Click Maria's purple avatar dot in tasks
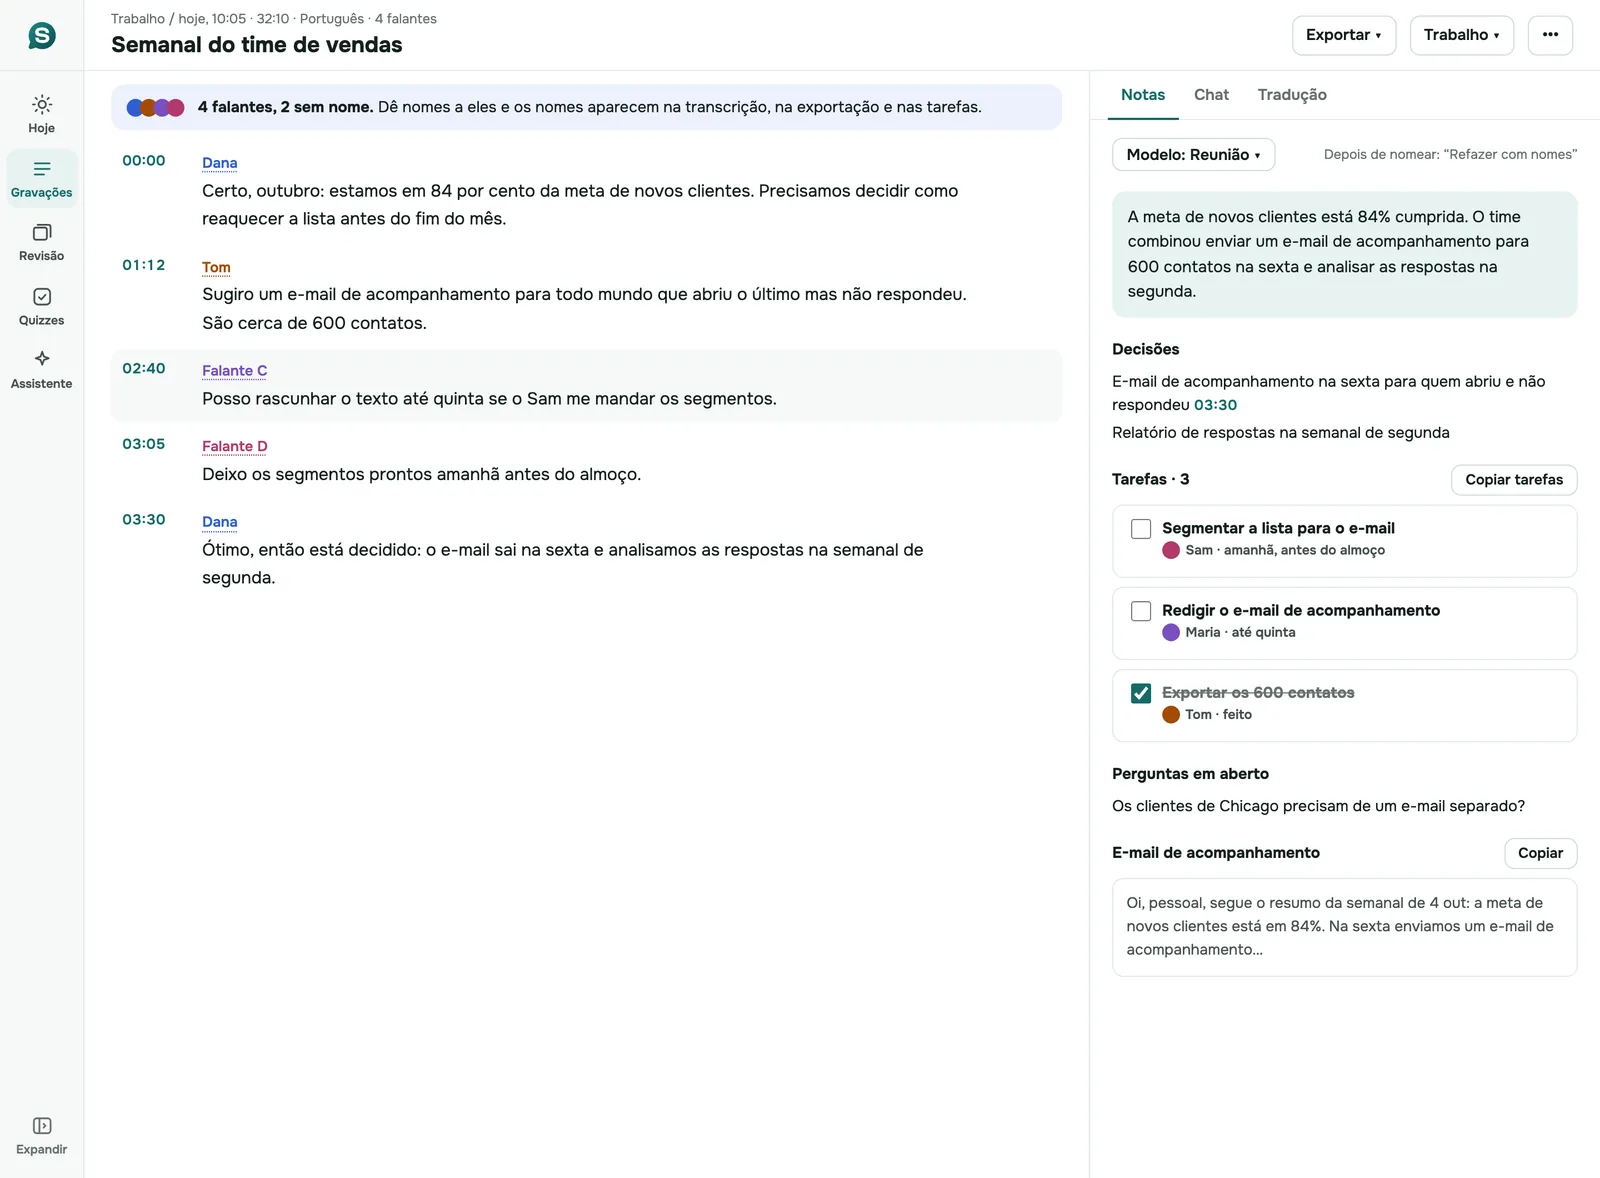This screenshot has width=1600, height=1178. (x=1171, y=632)
